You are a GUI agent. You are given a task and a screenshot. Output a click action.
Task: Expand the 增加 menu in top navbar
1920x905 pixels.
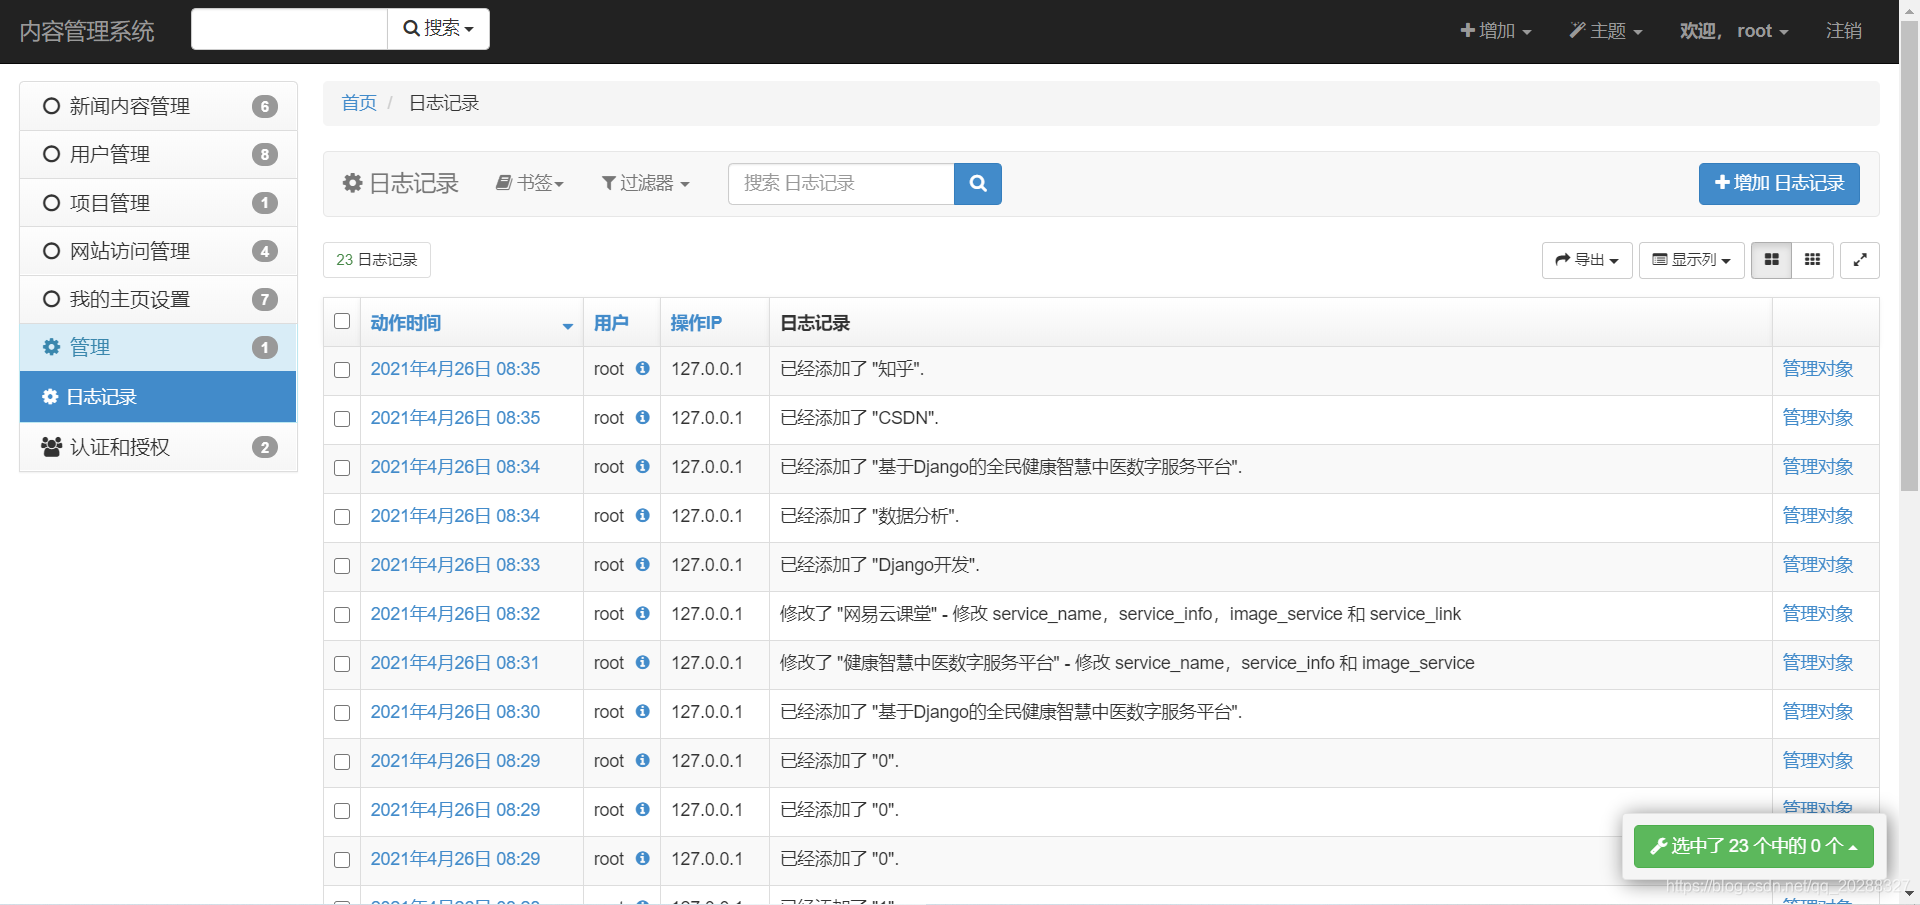point(1496,31)
